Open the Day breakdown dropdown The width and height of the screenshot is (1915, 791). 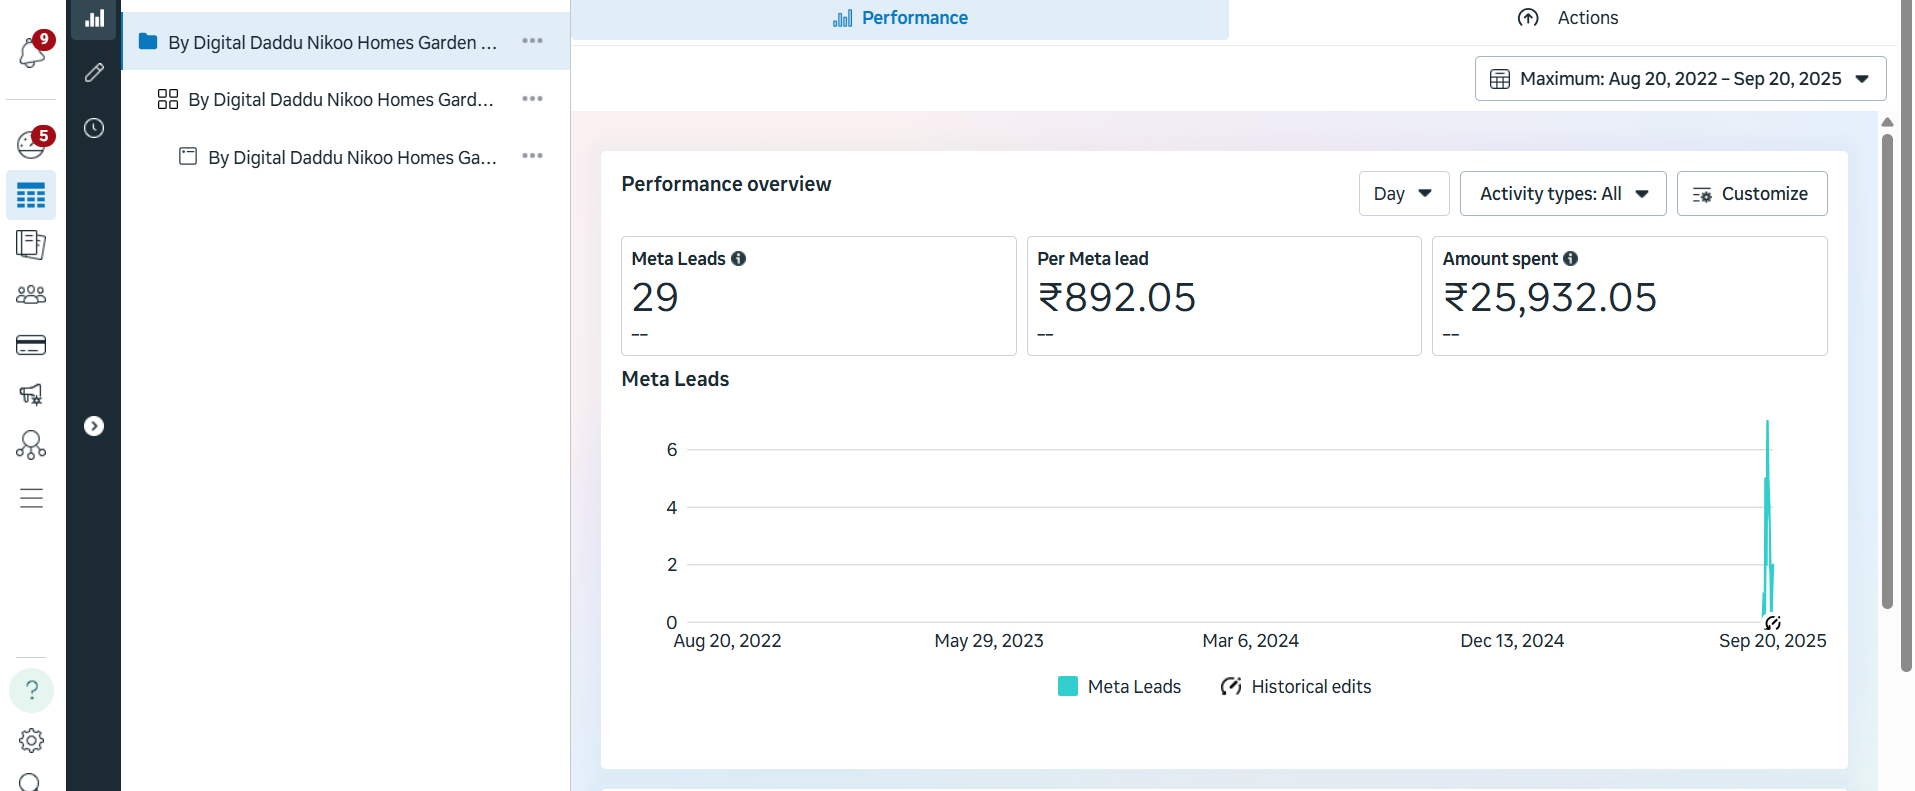pos(1402,194)
